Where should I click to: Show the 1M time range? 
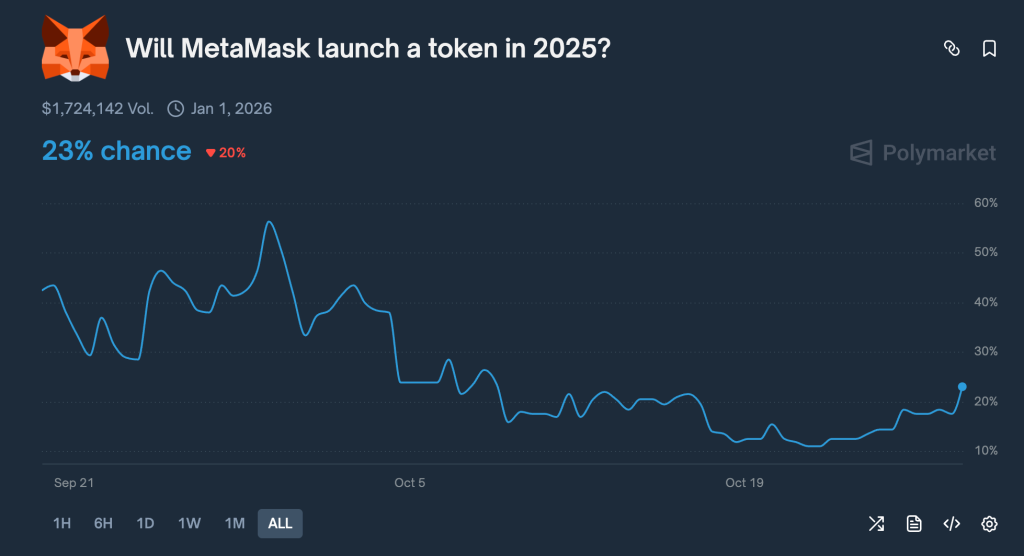[x=235, y=523]
